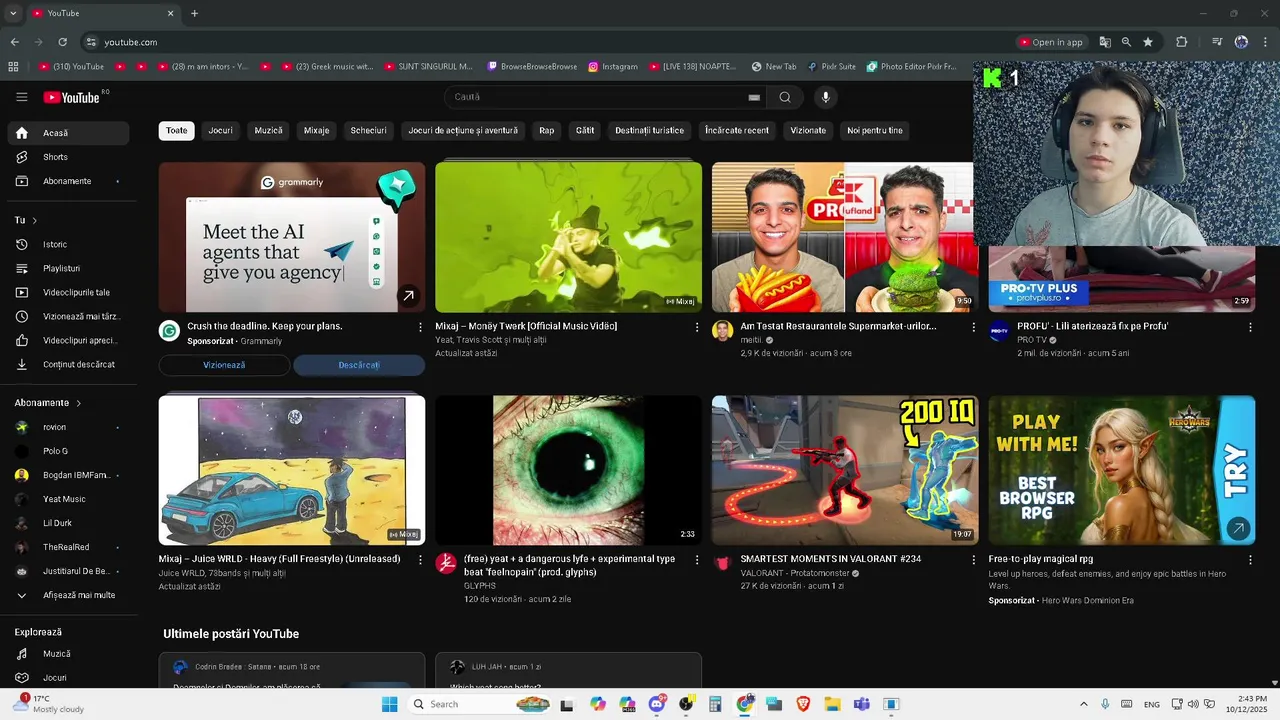This screenshot has width=1280, height=720.
Task: Select Încărcate recent filter chip
Action: click(737, 131)
